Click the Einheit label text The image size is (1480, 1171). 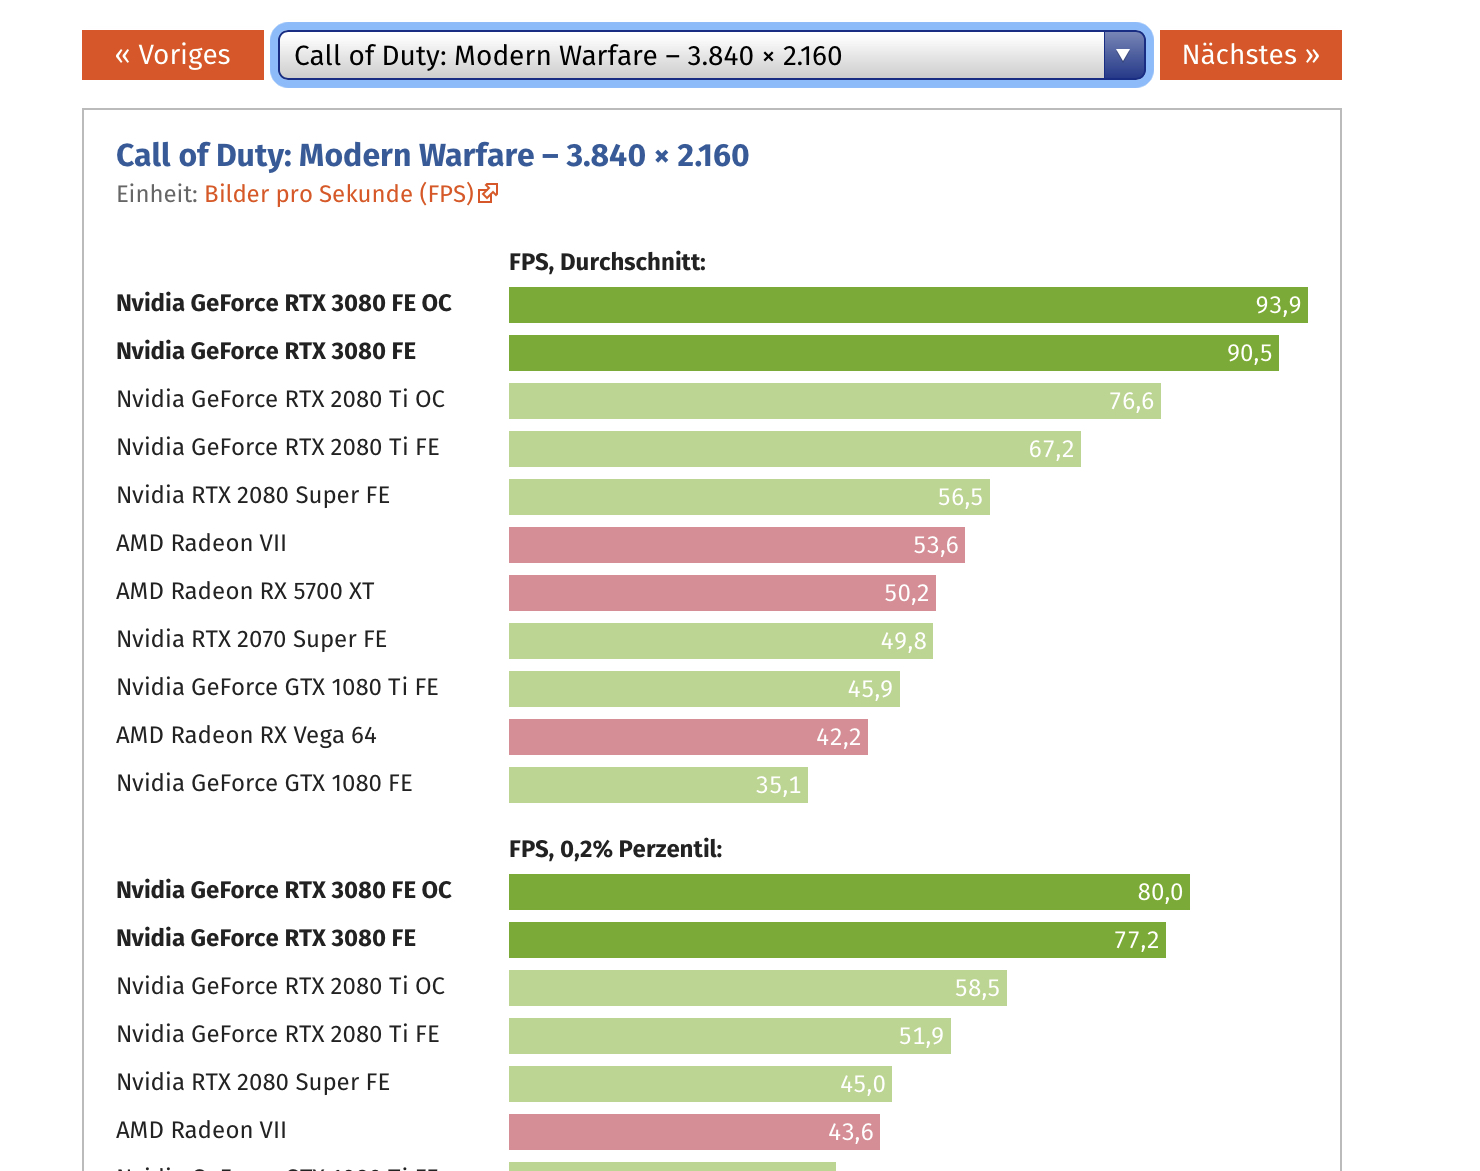click(x=157, y=194)
